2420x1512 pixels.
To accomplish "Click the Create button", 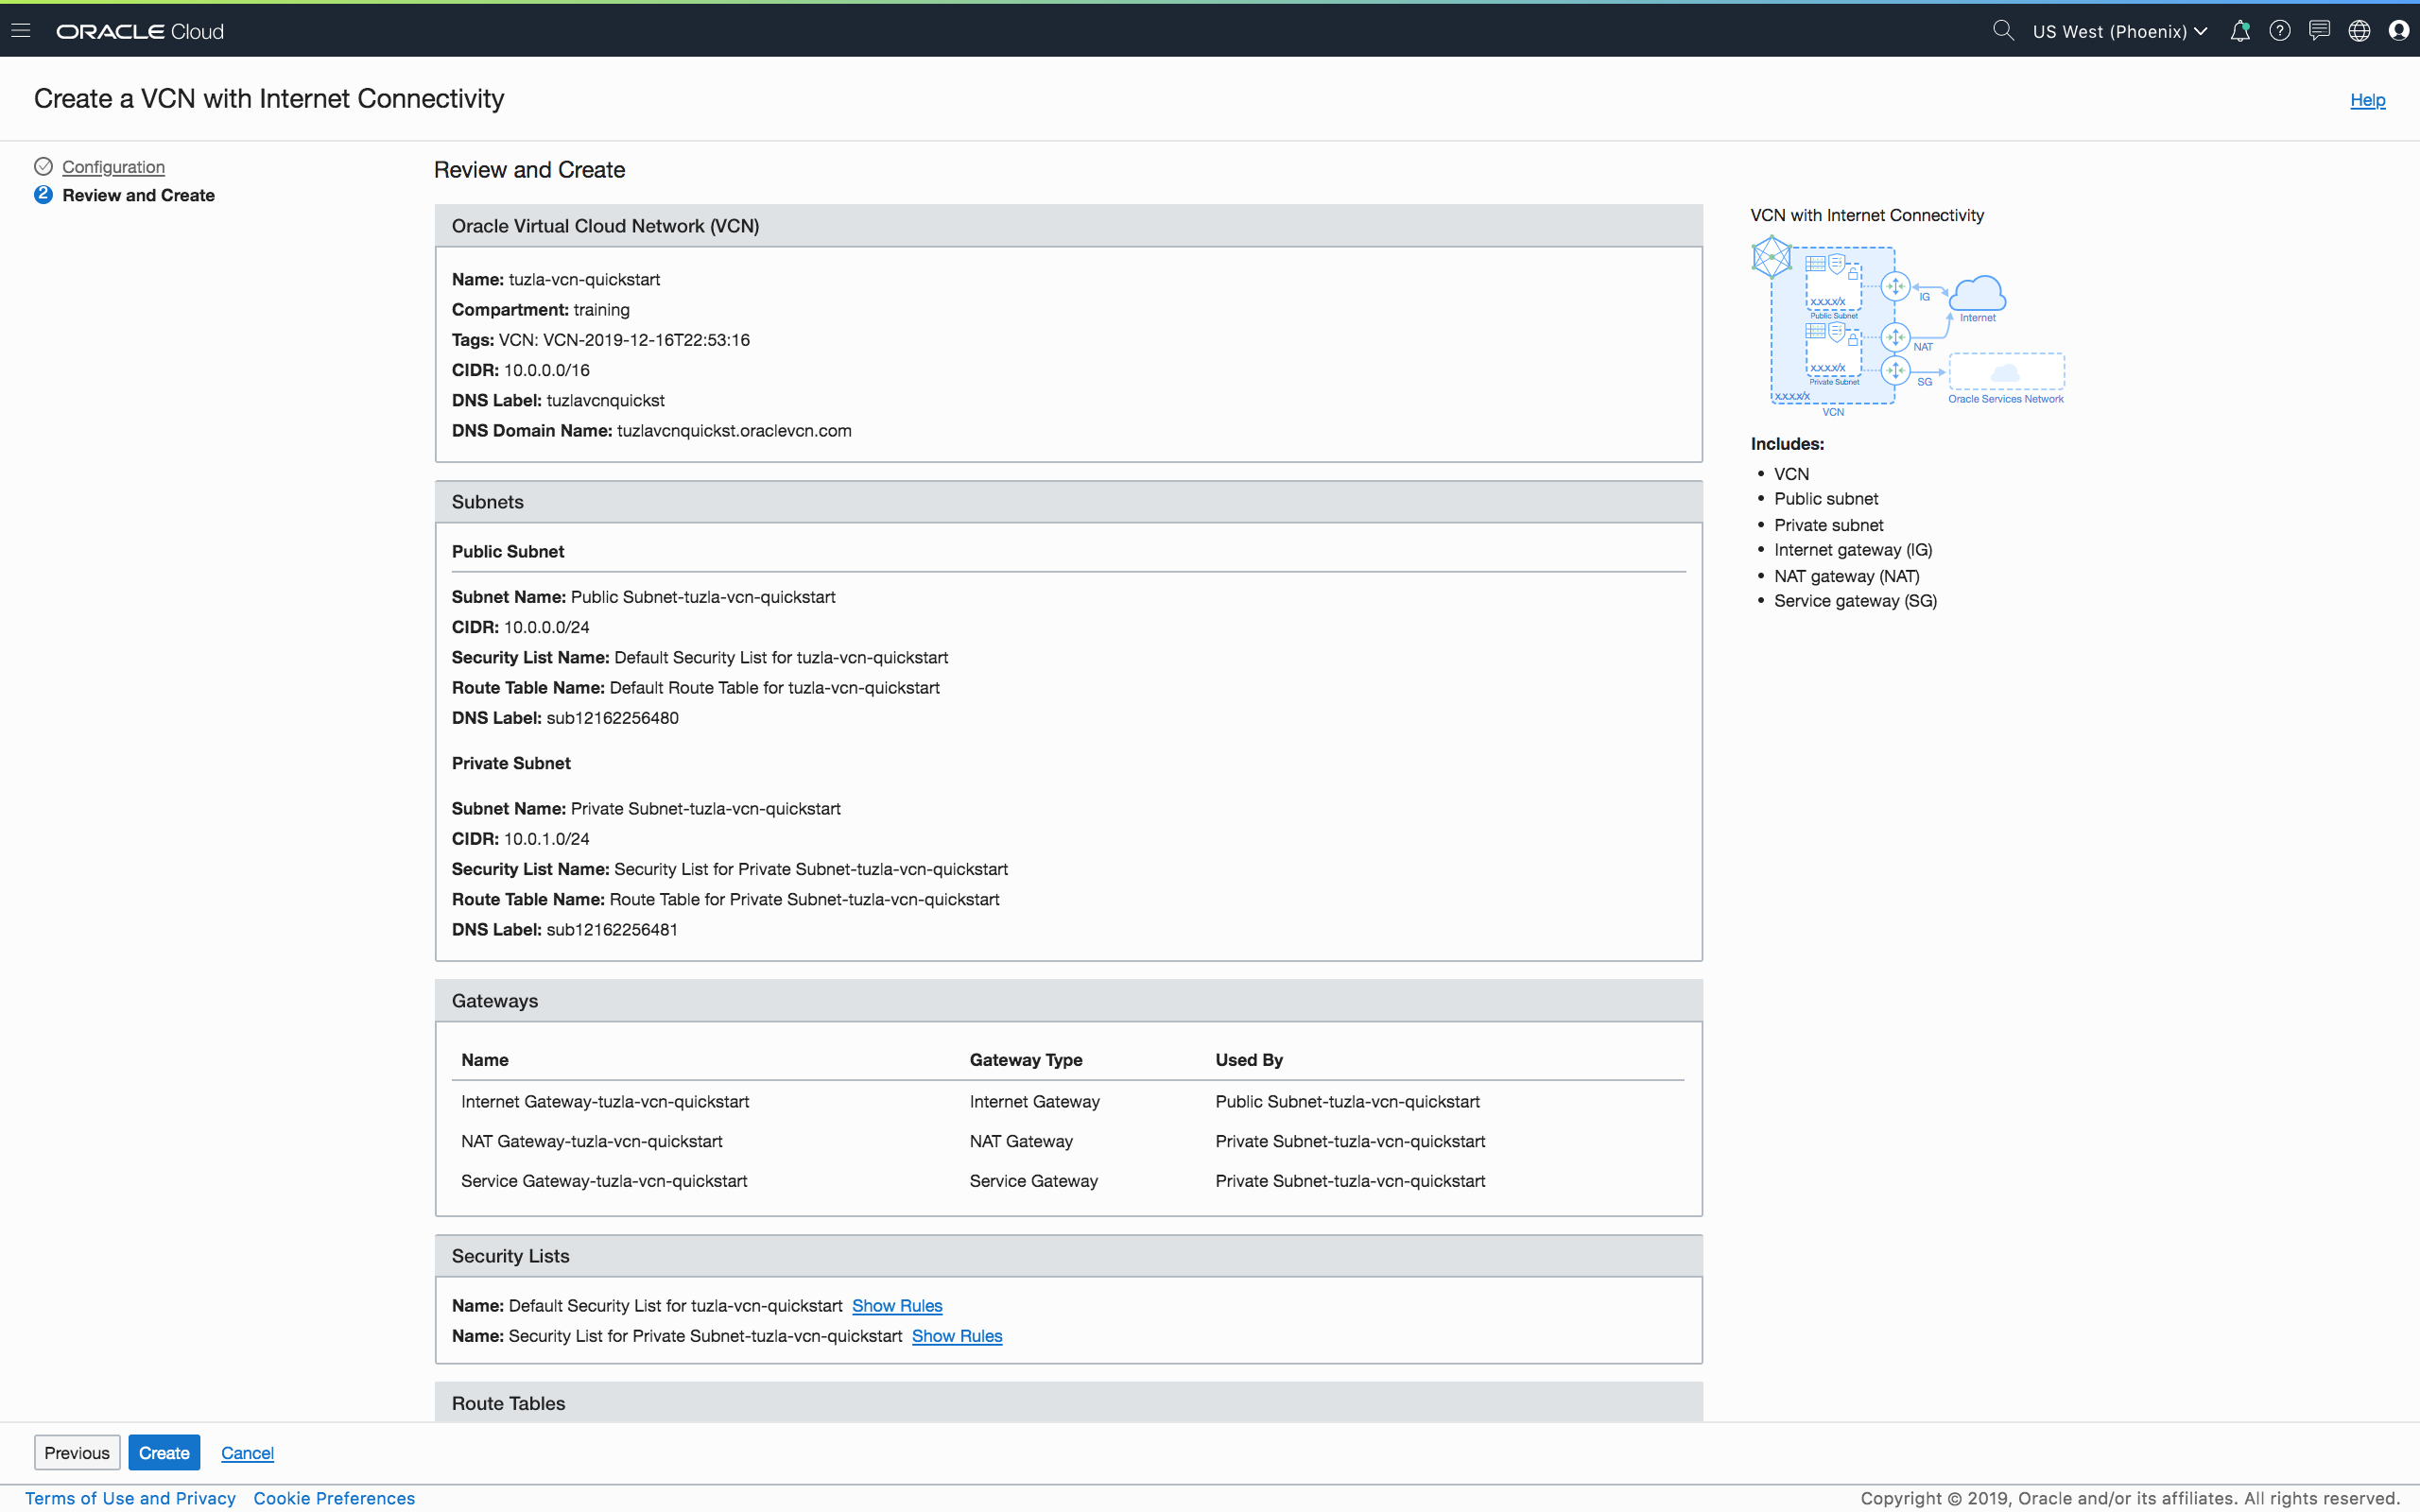I will pos(164,1452).
